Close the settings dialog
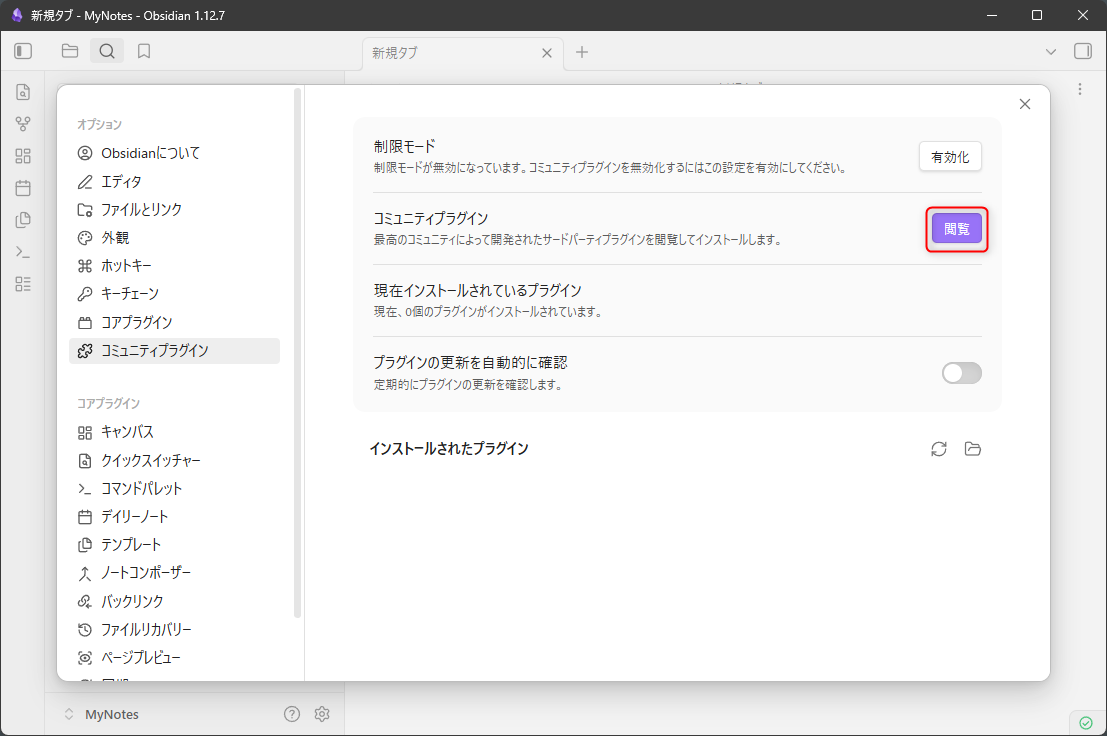This screenshot has height=736, width=1107. [1025, 104]
